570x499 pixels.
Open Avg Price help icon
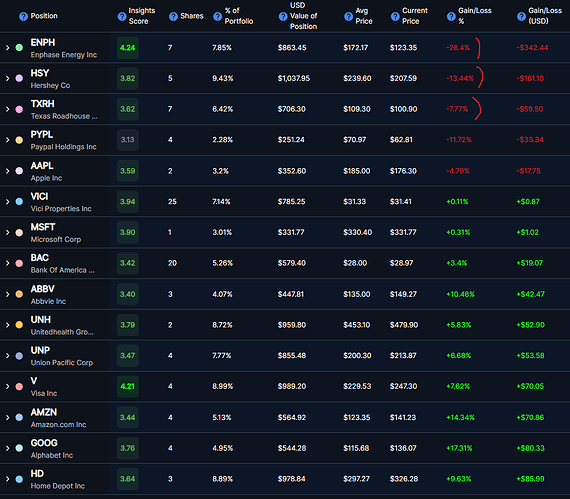click(x=348, y=16)
